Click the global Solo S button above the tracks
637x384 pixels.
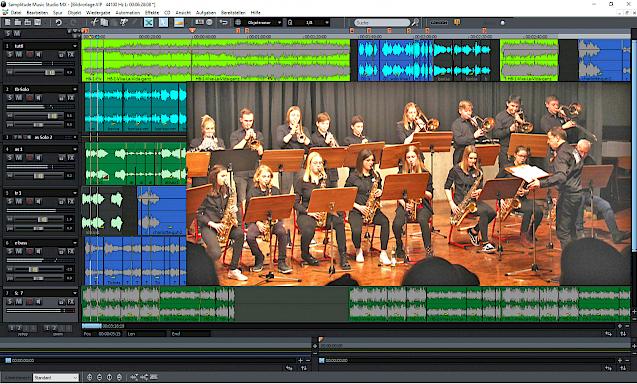coord(8,33)
